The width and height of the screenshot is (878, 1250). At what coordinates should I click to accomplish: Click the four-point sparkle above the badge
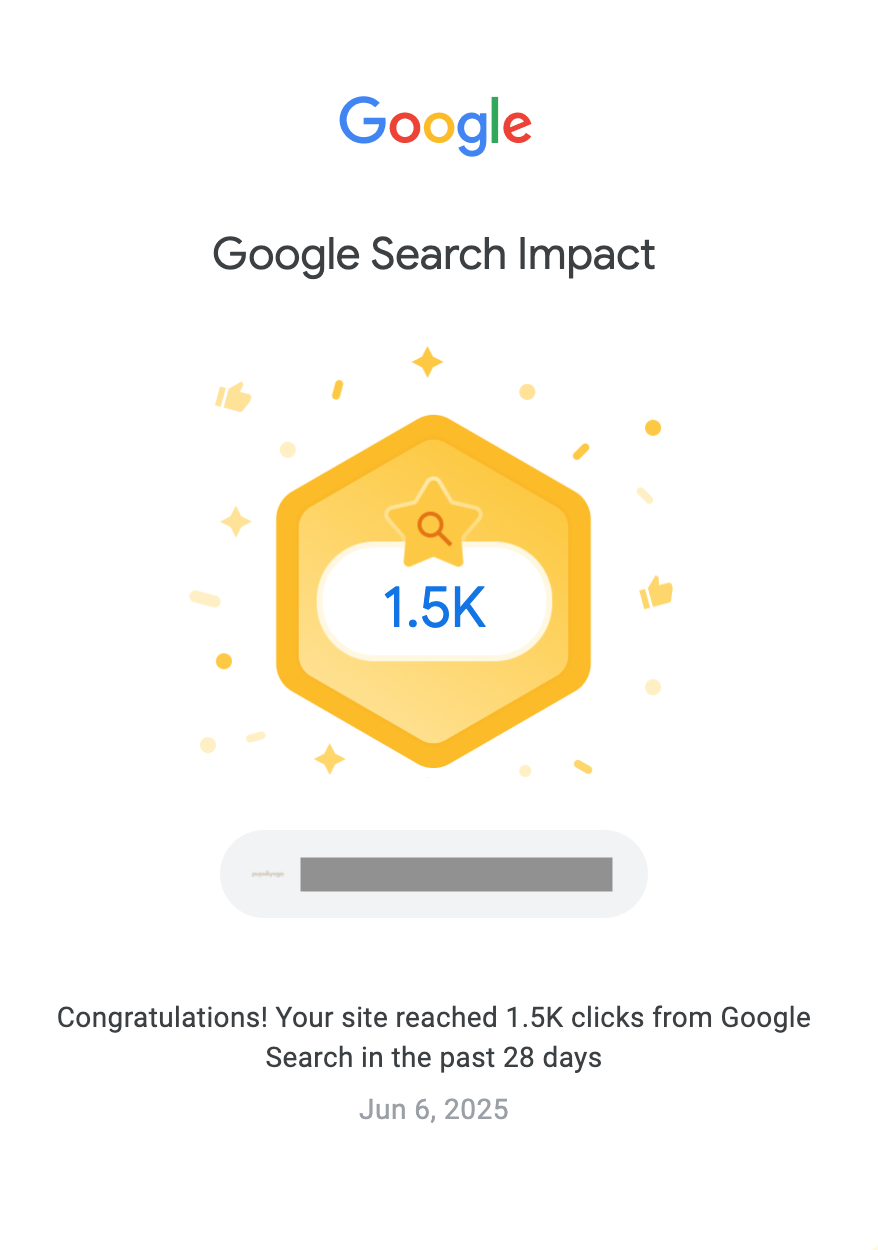[427, 362]
